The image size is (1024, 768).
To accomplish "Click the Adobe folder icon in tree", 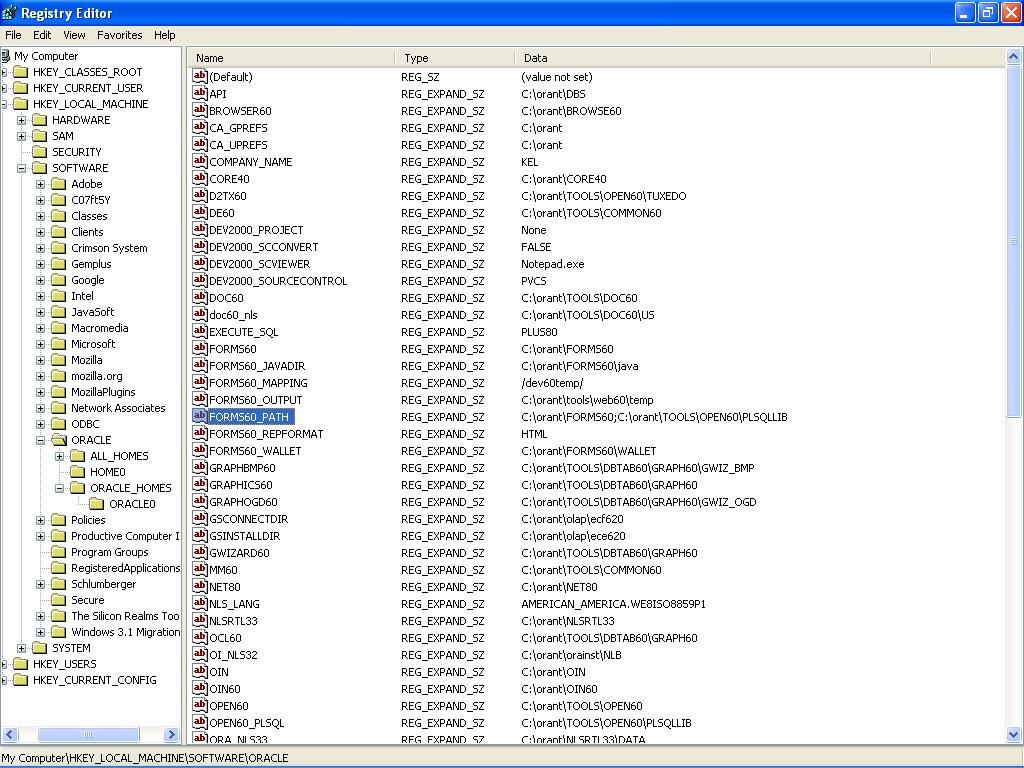I will [x=59, y=184].
